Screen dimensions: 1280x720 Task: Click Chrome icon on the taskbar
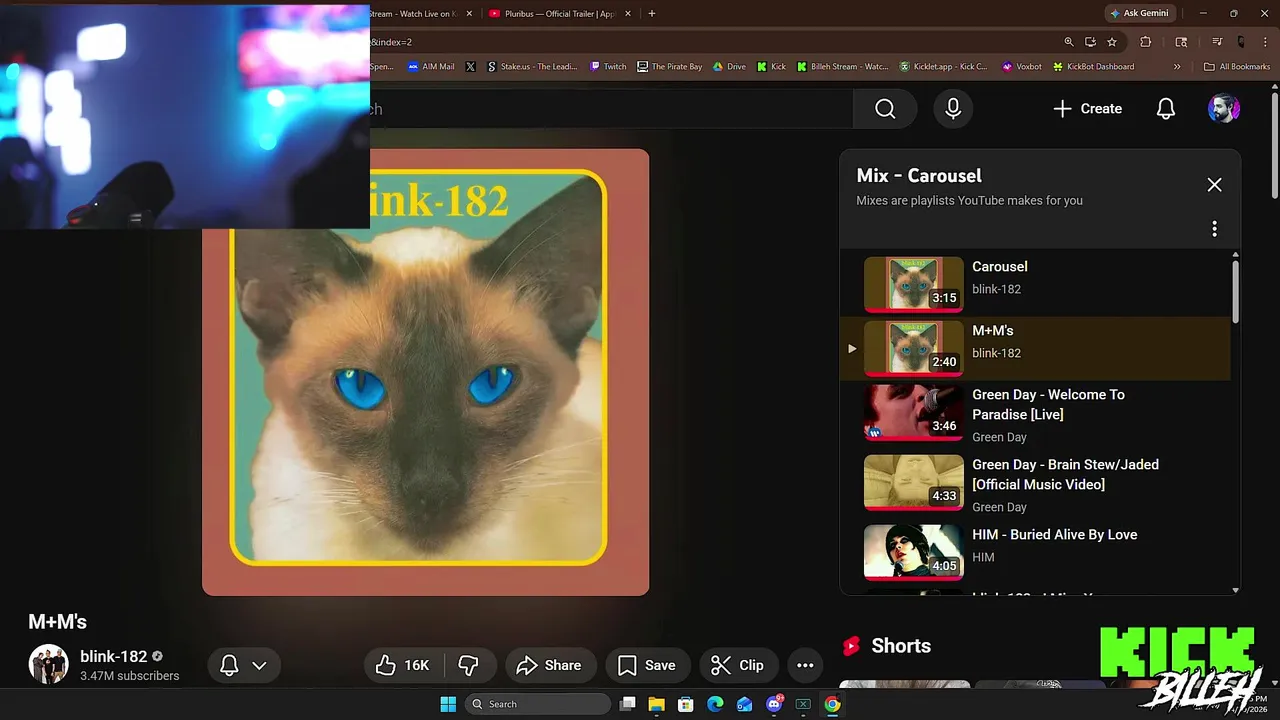(x=832, y=704)
